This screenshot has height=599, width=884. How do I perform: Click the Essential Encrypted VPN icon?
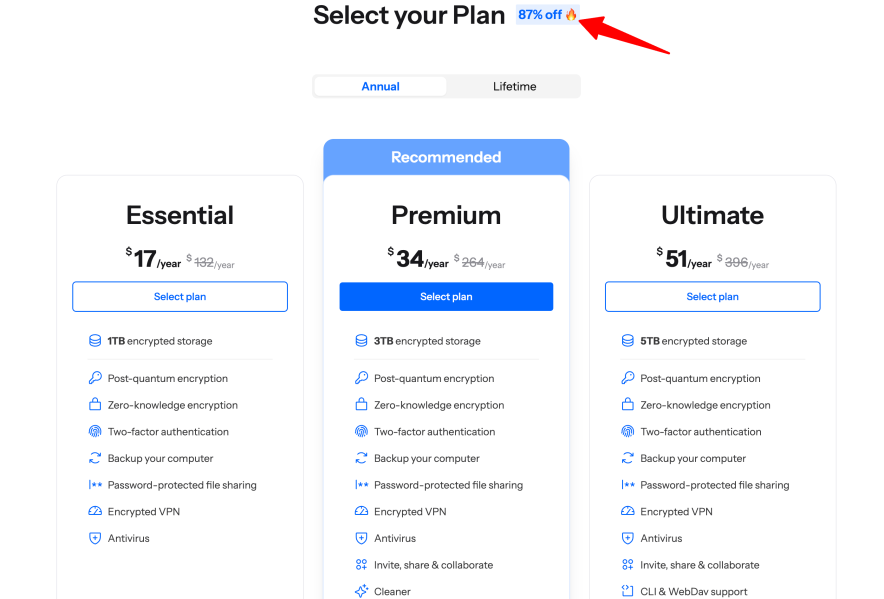(x=95, y=512)
